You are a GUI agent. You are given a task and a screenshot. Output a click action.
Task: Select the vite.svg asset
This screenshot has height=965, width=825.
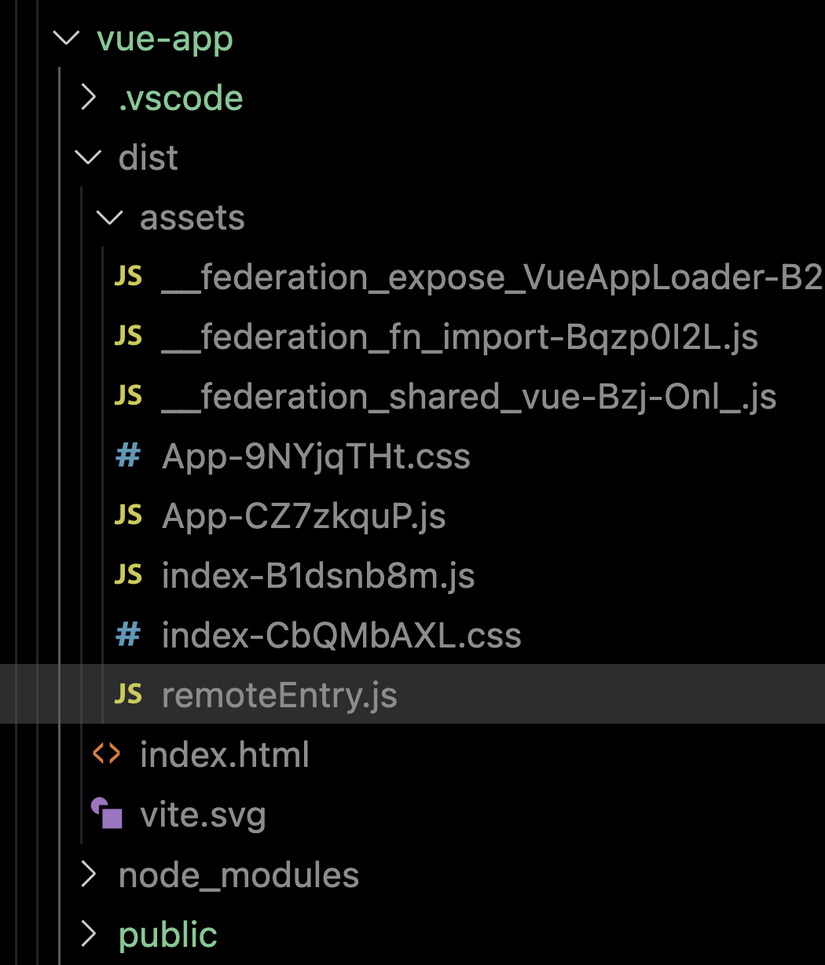(202, 814)
